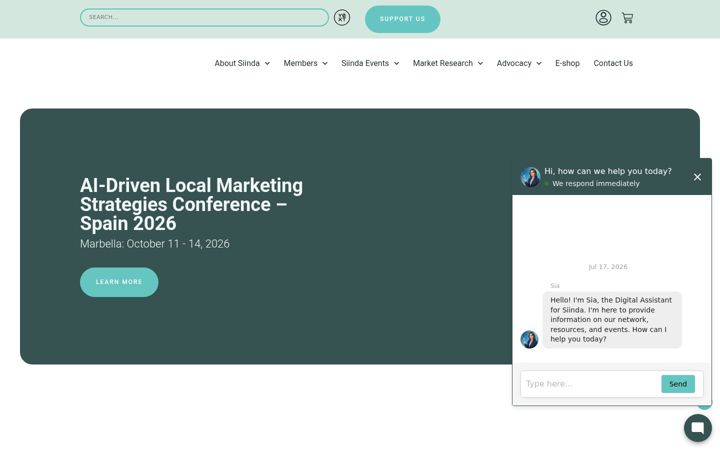
Task: Toggle the chat bubble launcher icon
Action: pyautogui.click(x=698, y=428)
